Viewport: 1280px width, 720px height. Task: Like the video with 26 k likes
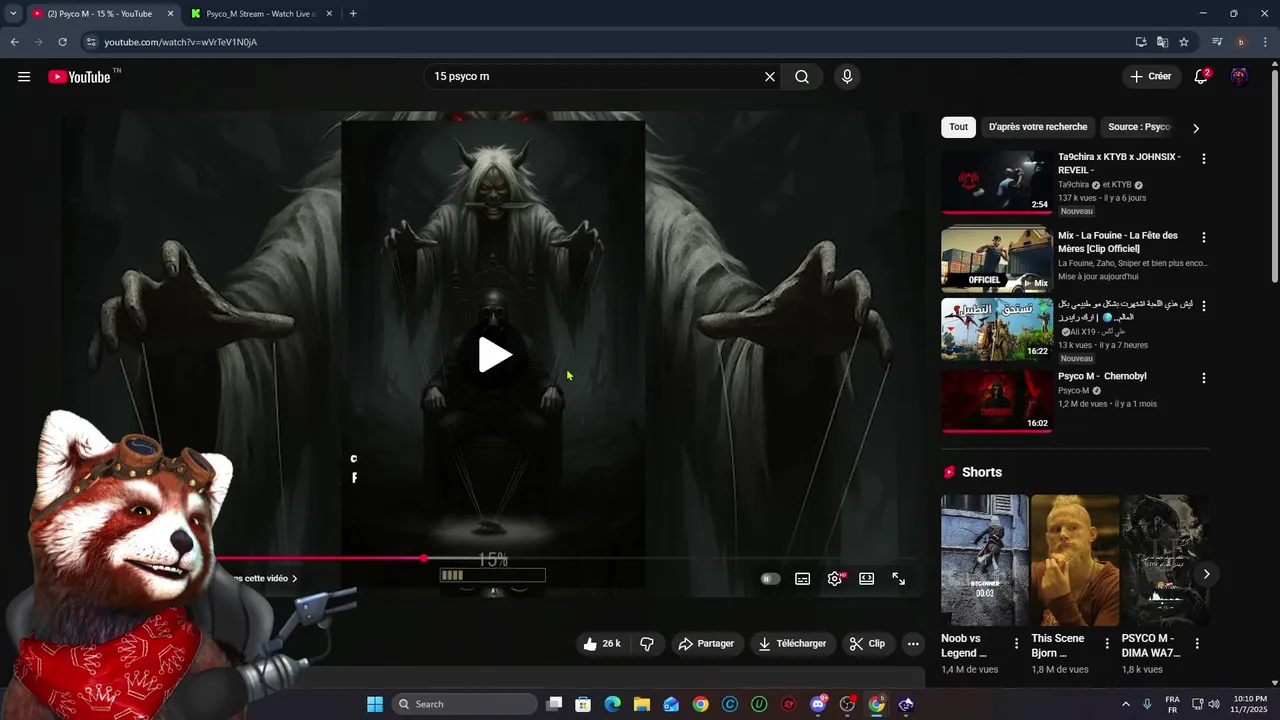coord(602,644)
